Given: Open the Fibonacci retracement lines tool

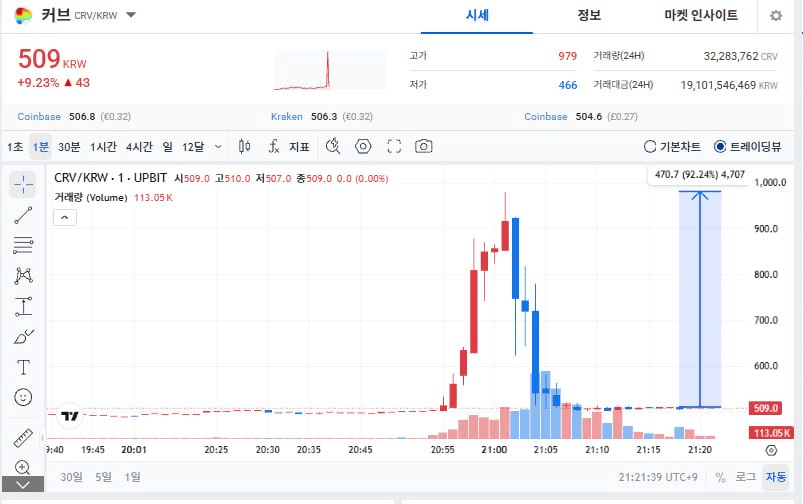Looking at the screenshot, I should 23,245.
